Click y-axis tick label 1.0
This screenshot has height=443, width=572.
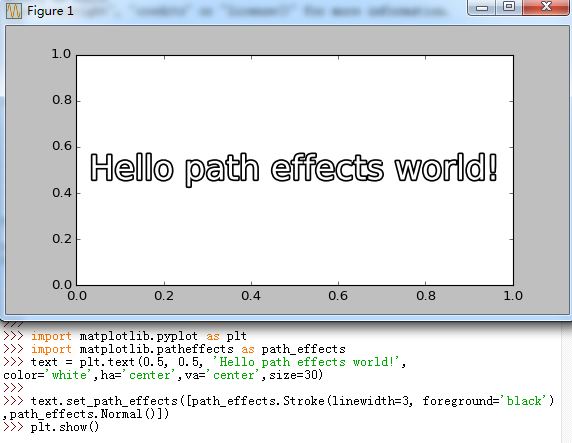coord(61,54)
